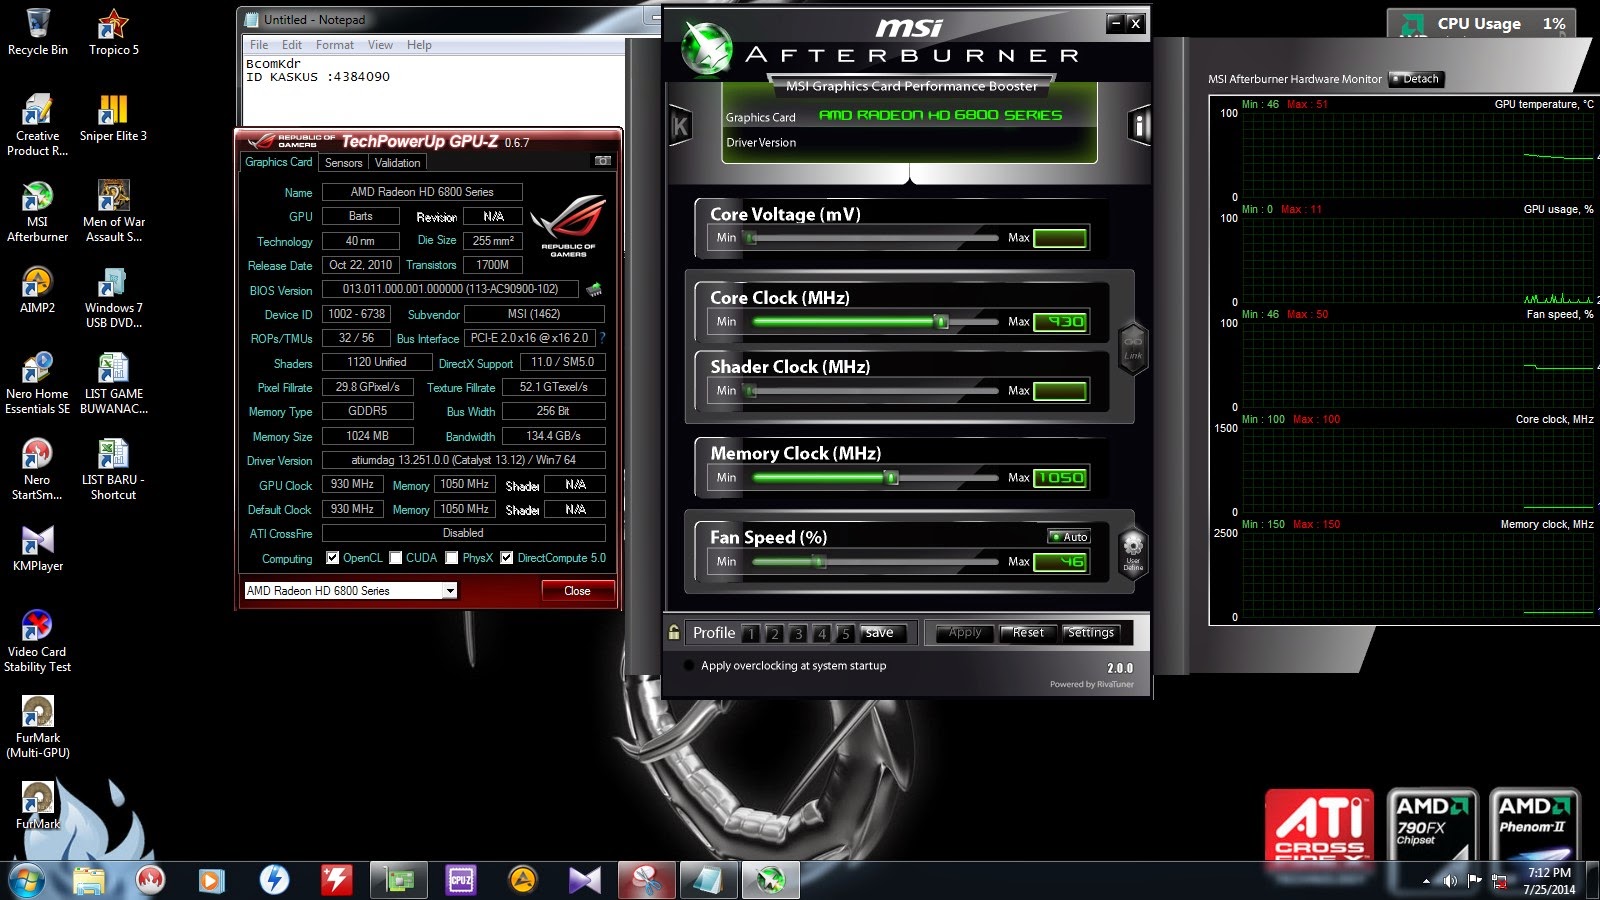The width and height of the screenshot is (1600, 900).
Task: Toggle the Link shader clock icon
Action: pos(1133,349)
